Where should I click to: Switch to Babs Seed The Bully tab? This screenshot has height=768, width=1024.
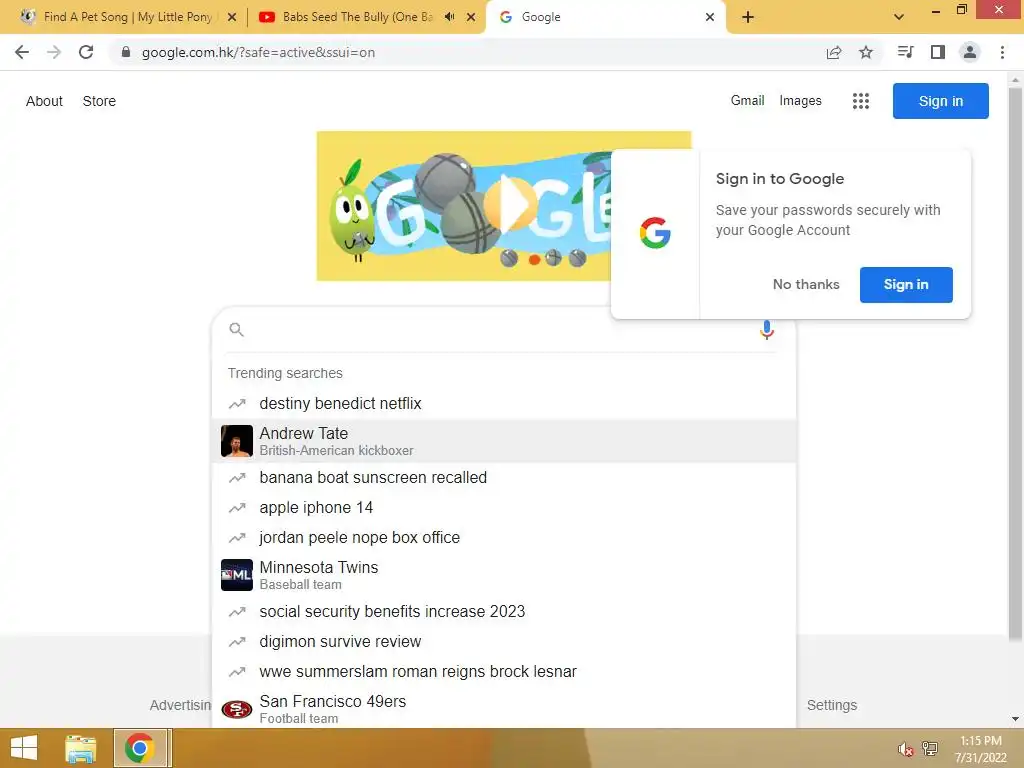[x=356, y=17]
